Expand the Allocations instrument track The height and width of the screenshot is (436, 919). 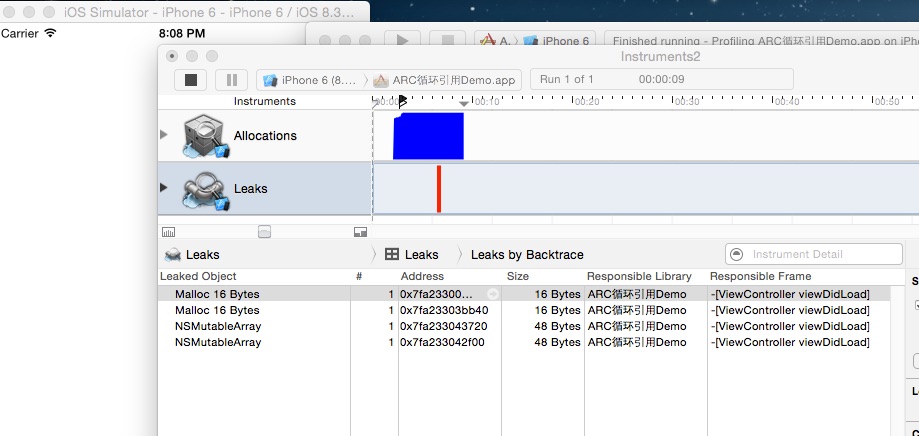point(164,135)
